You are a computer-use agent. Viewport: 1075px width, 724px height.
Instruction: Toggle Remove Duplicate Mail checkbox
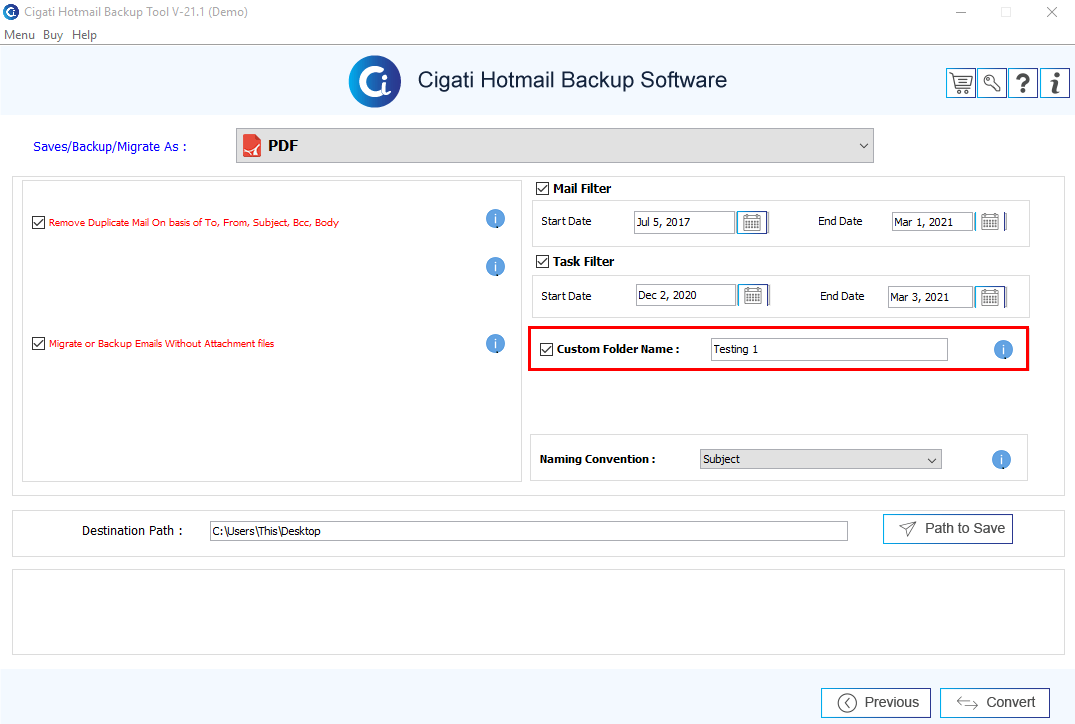coord(38,222)
